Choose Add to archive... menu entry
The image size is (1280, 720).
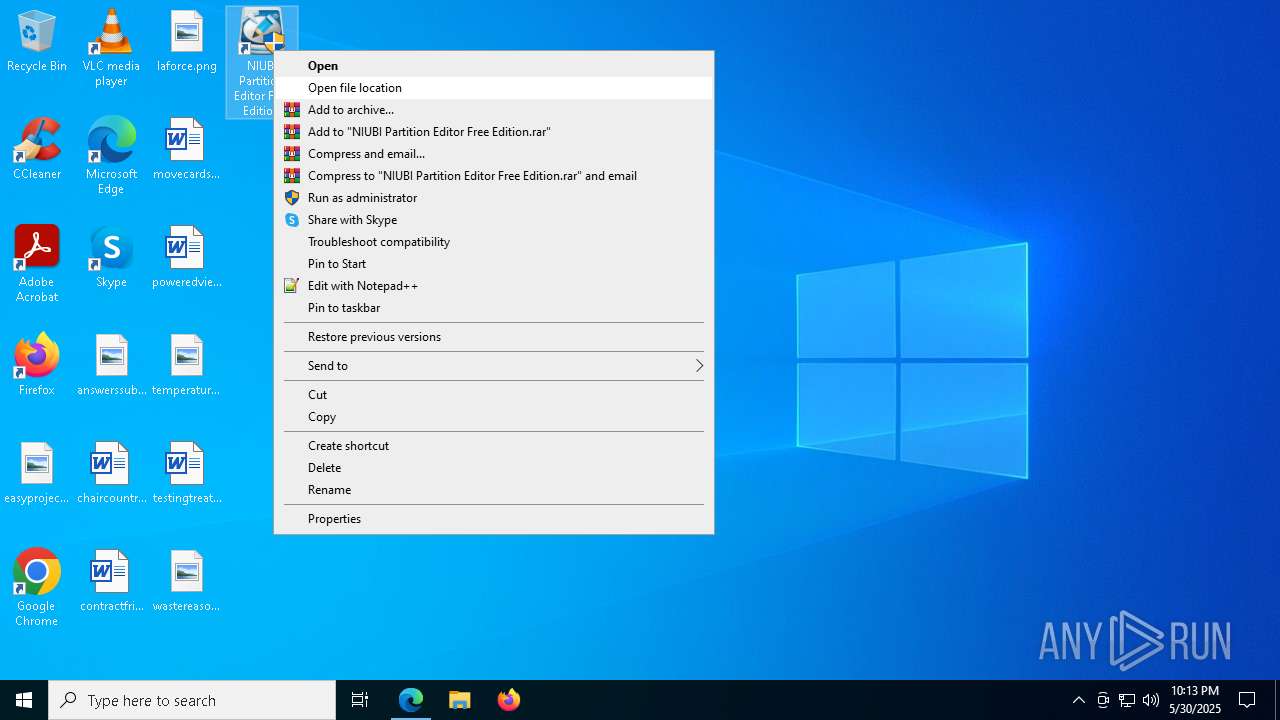pyautogui.click(x=494, y=110)
